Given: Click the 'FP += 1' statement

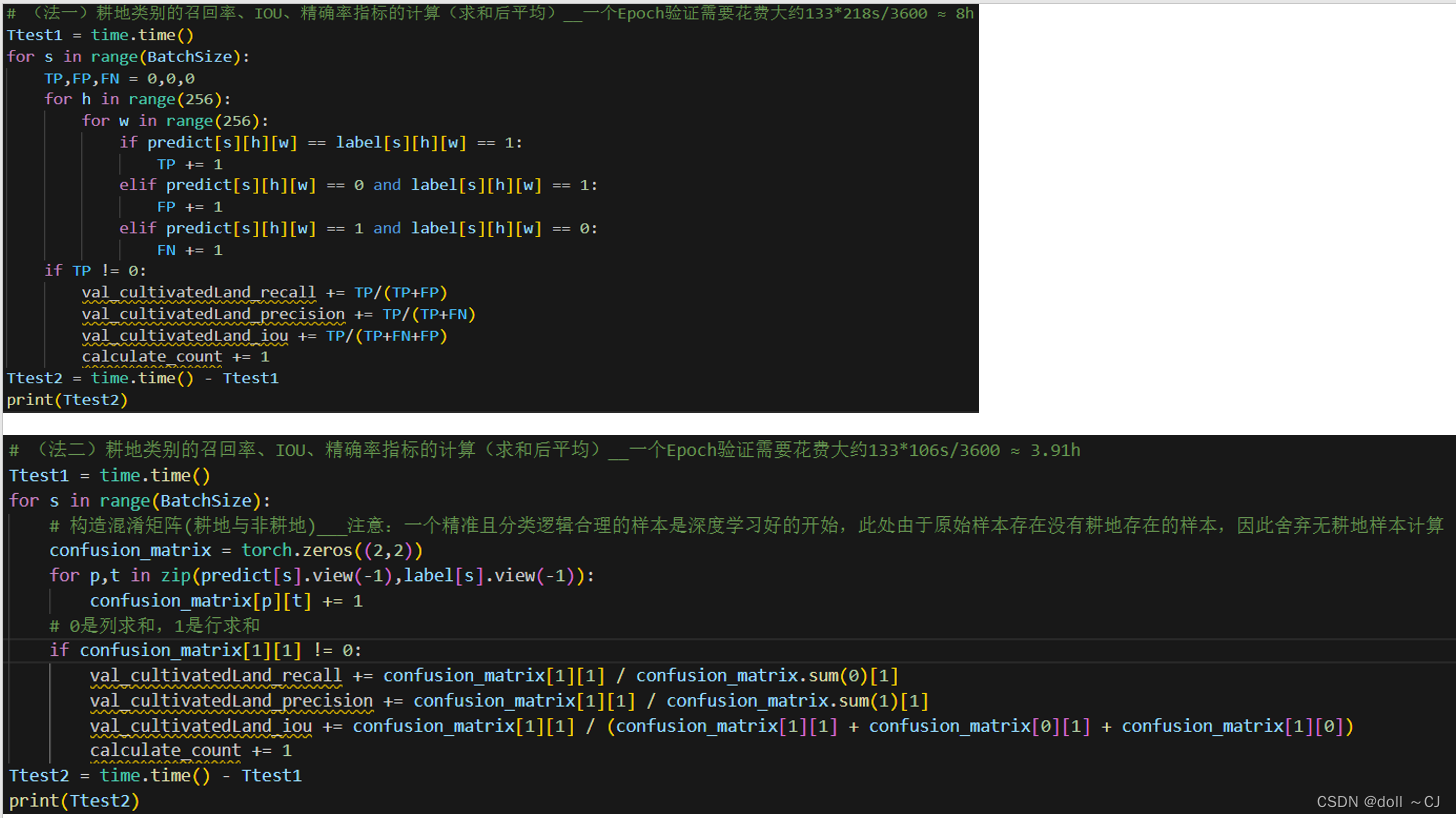Looking at the screenshot, I should tap(190, 207).
